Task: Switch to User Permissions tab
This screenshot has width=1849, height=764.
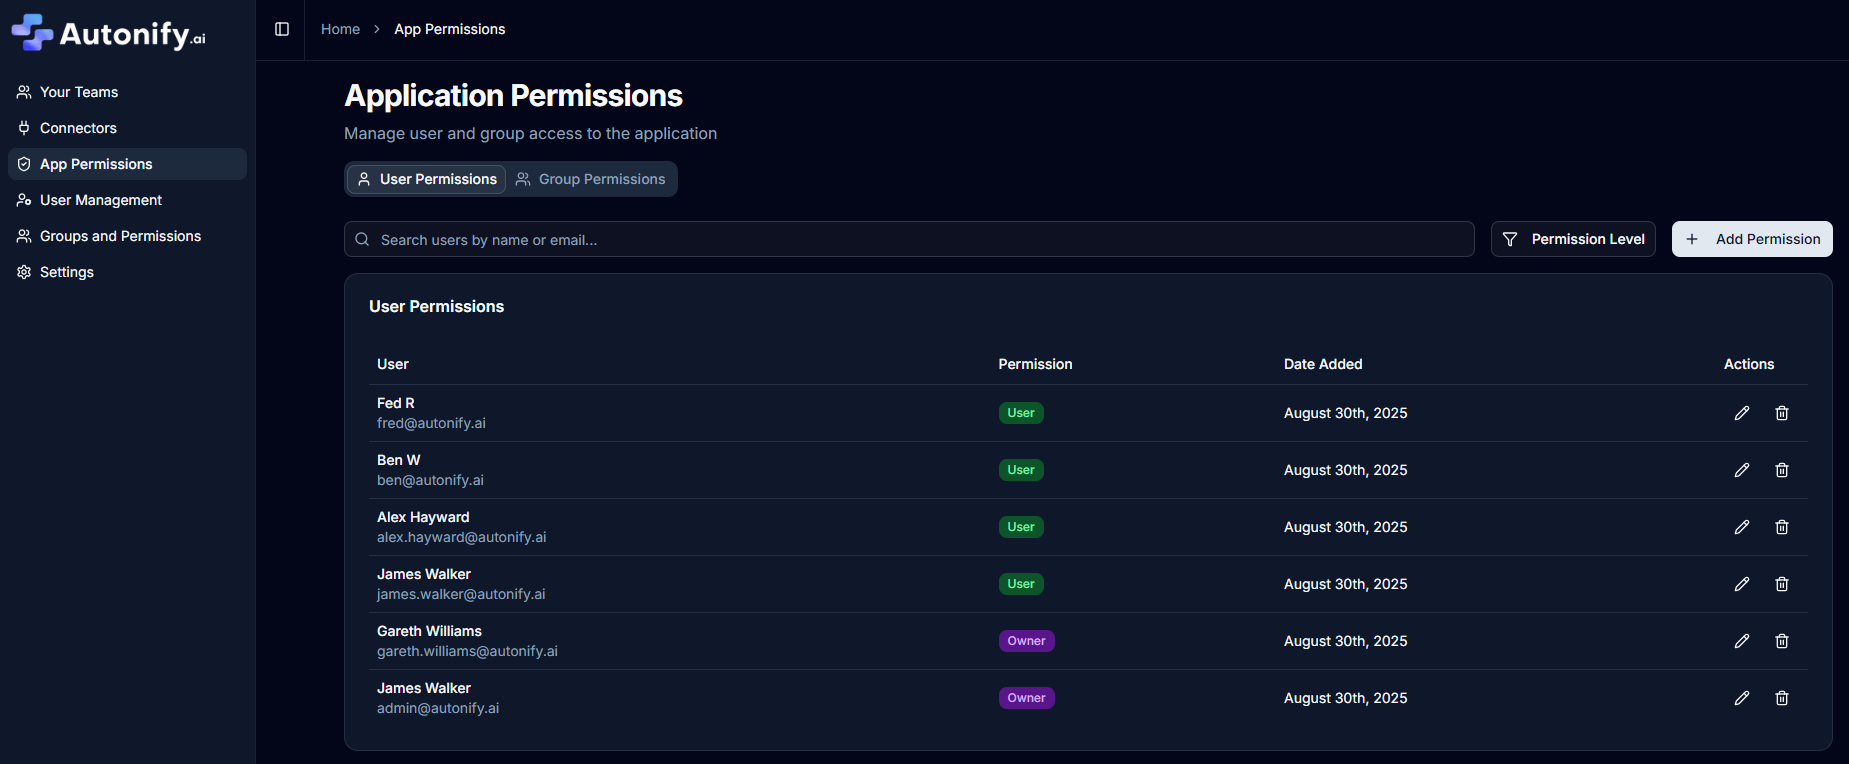Action: (427, 179)
